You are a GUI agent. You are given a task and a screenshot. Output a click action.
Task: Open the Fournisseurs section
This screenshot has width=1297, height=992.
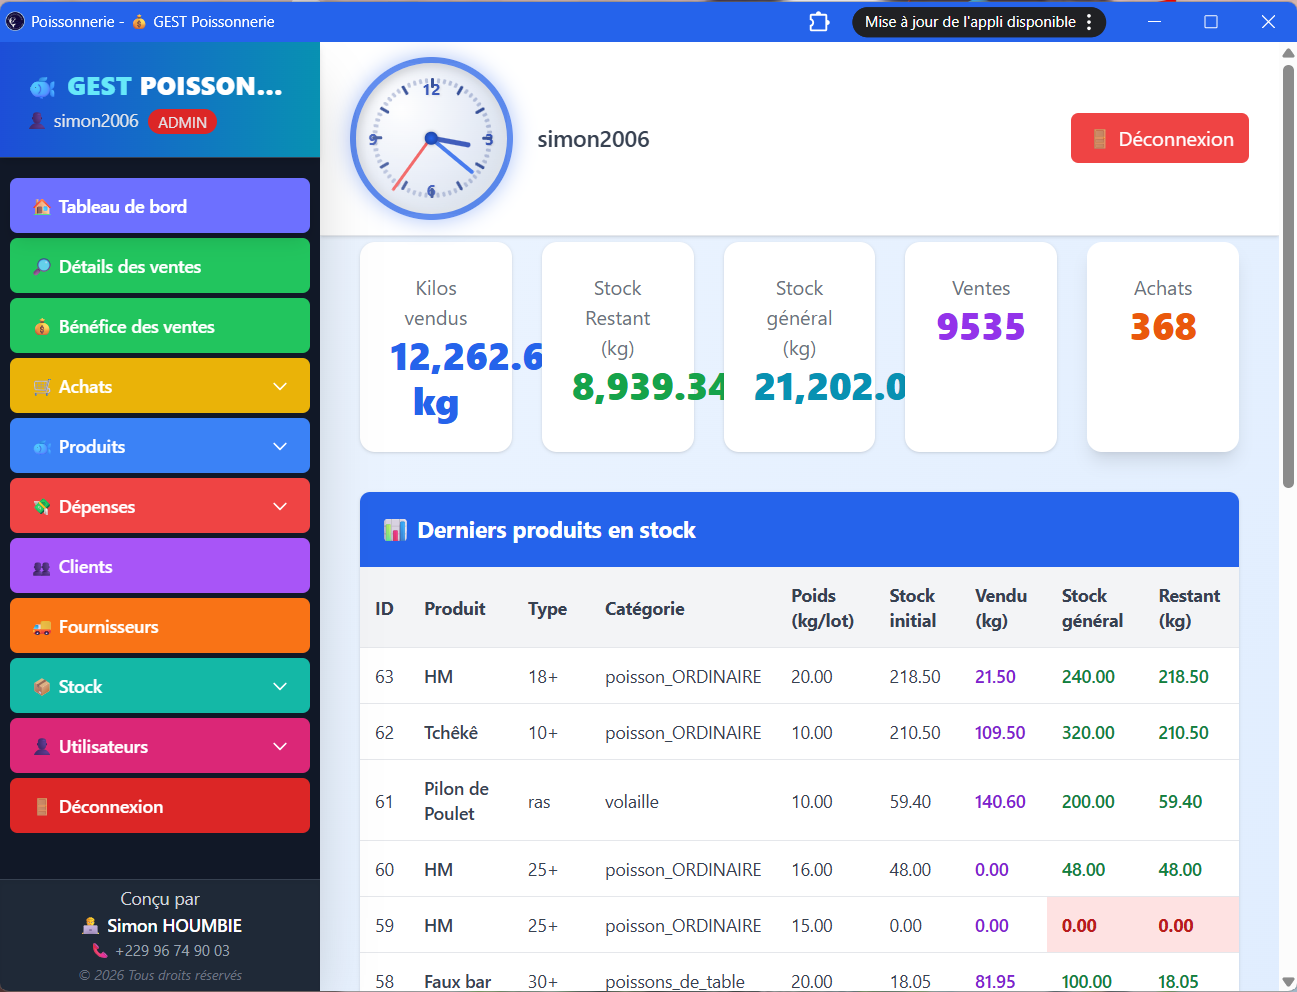tap(159, 626)
